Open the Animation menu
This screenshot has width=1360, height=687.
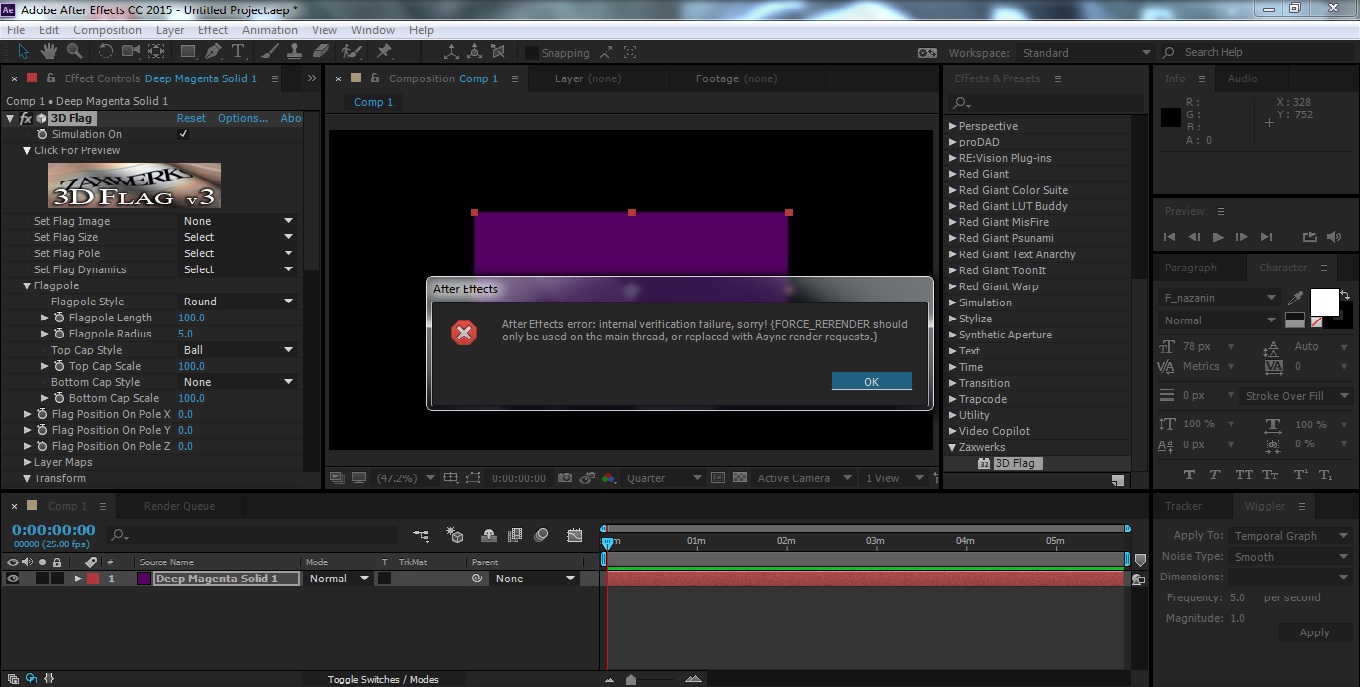[x=270, y=30]
